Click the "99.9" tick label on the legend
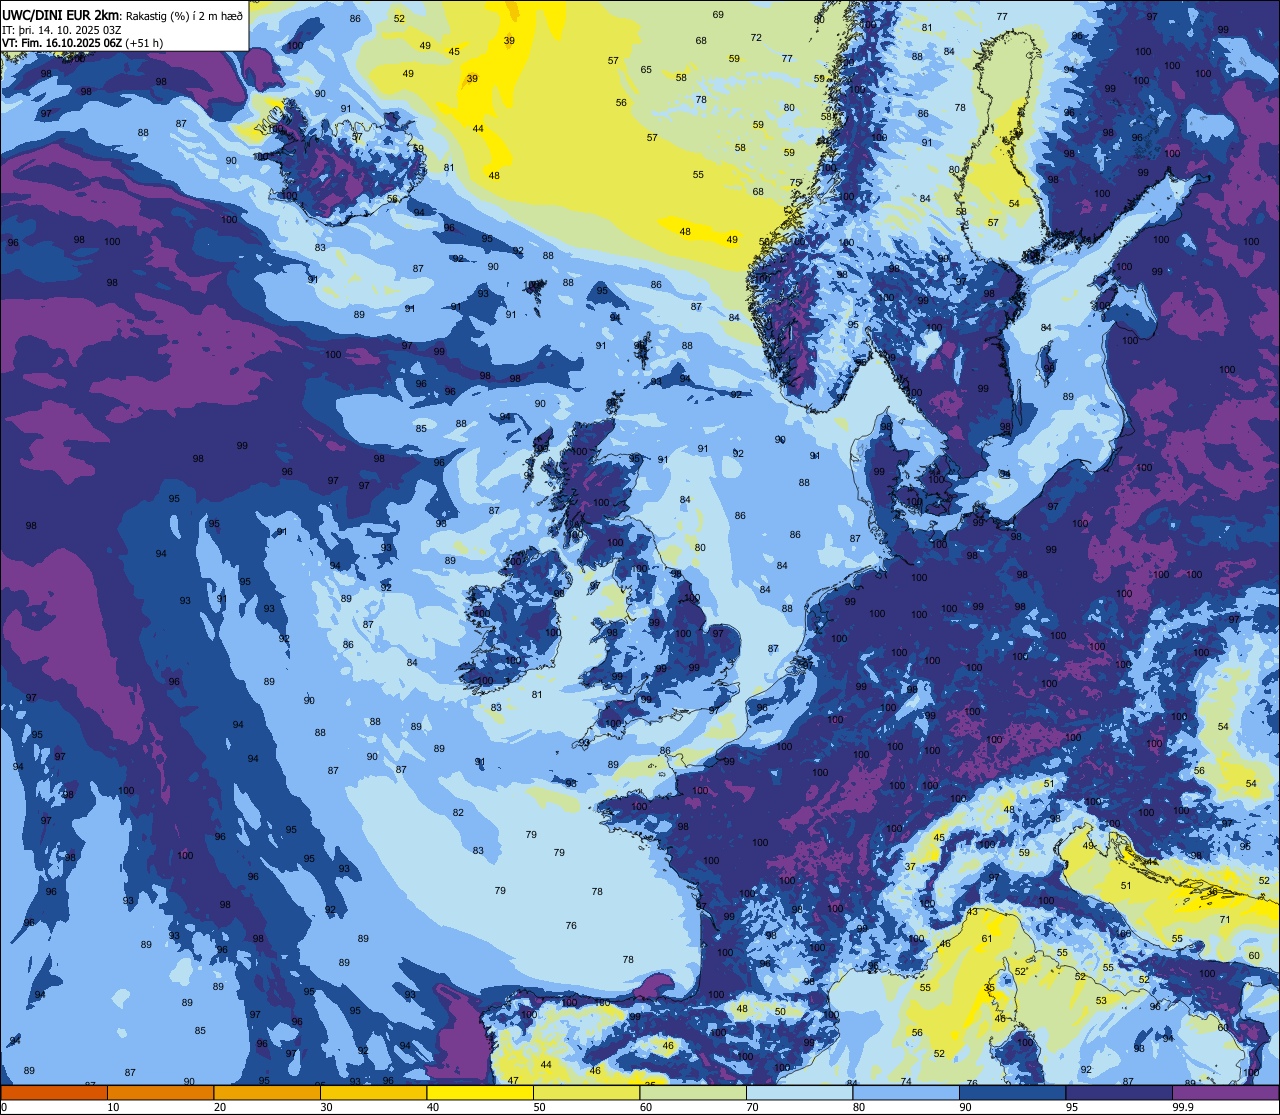 [1183, 1107]
